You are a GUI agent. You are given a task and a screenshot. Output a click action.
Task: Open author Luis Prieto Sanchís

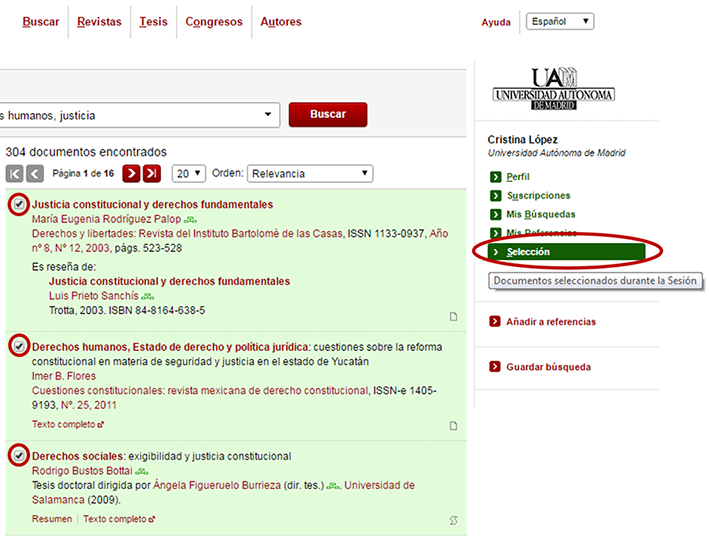point(94,296)
